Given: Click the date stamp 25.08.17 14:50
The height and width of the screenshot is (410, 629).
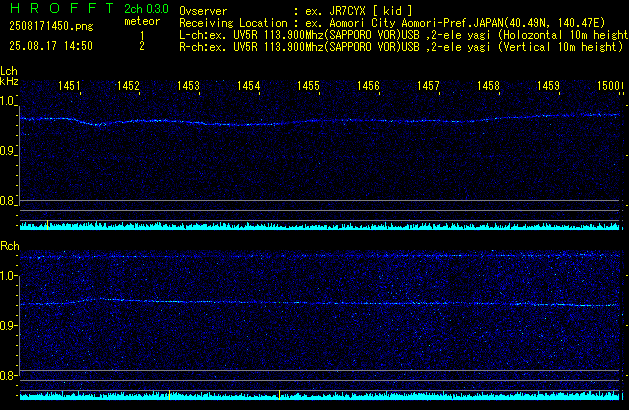Looking at the screenshot, I should click(51, 46).
